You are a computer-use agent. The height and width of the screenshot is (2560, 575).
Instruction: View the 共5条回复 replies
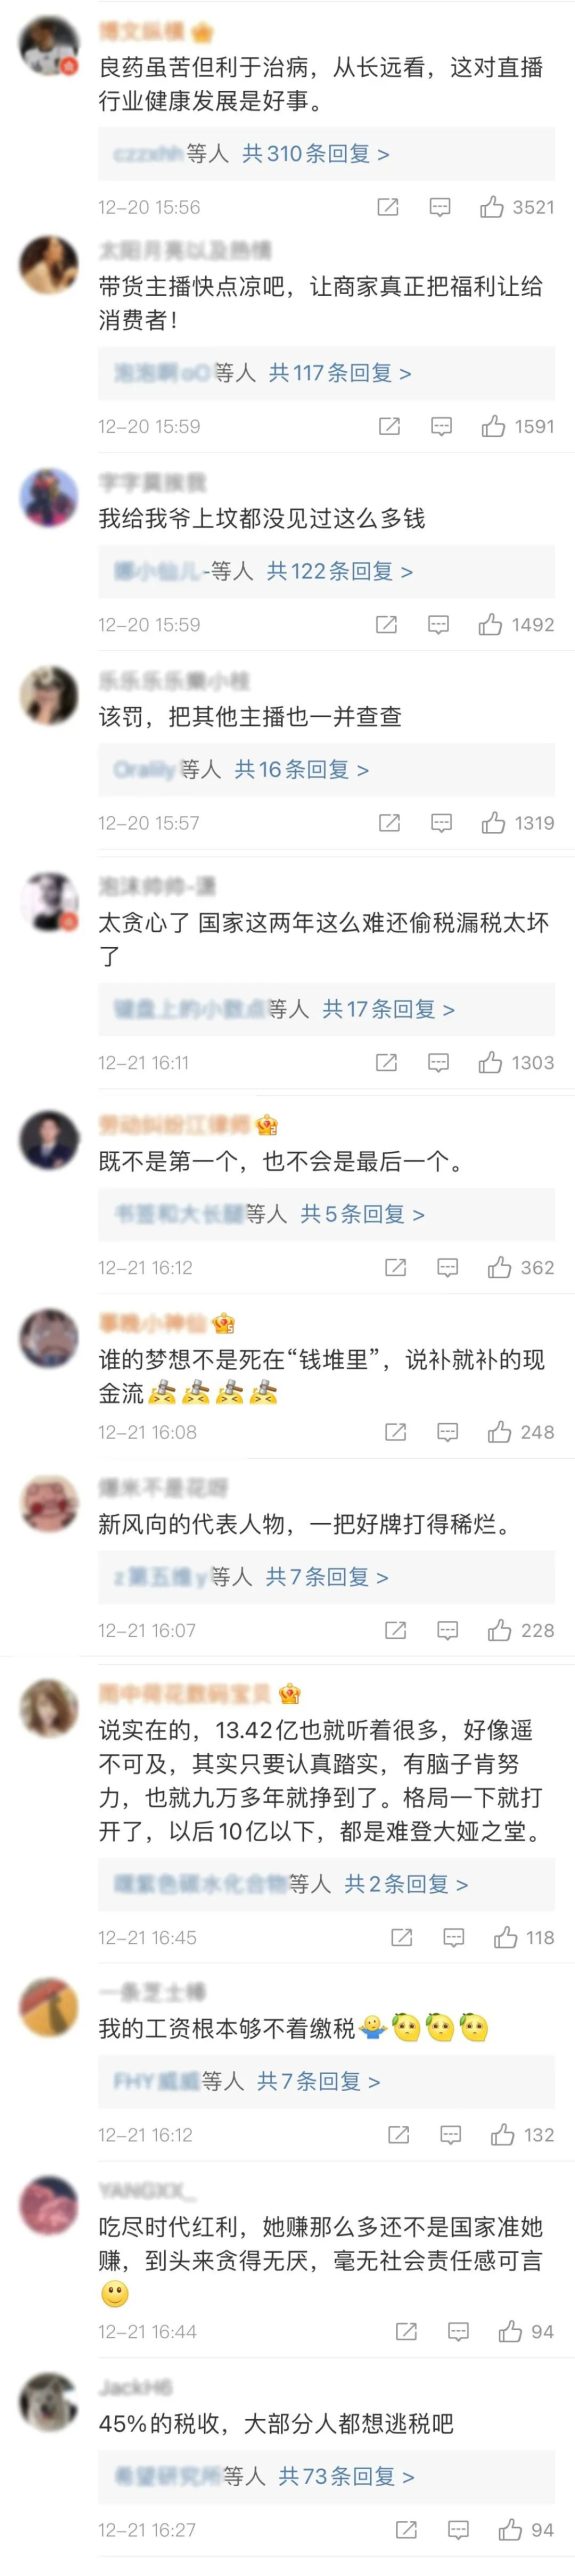[x=363, y=1214]
